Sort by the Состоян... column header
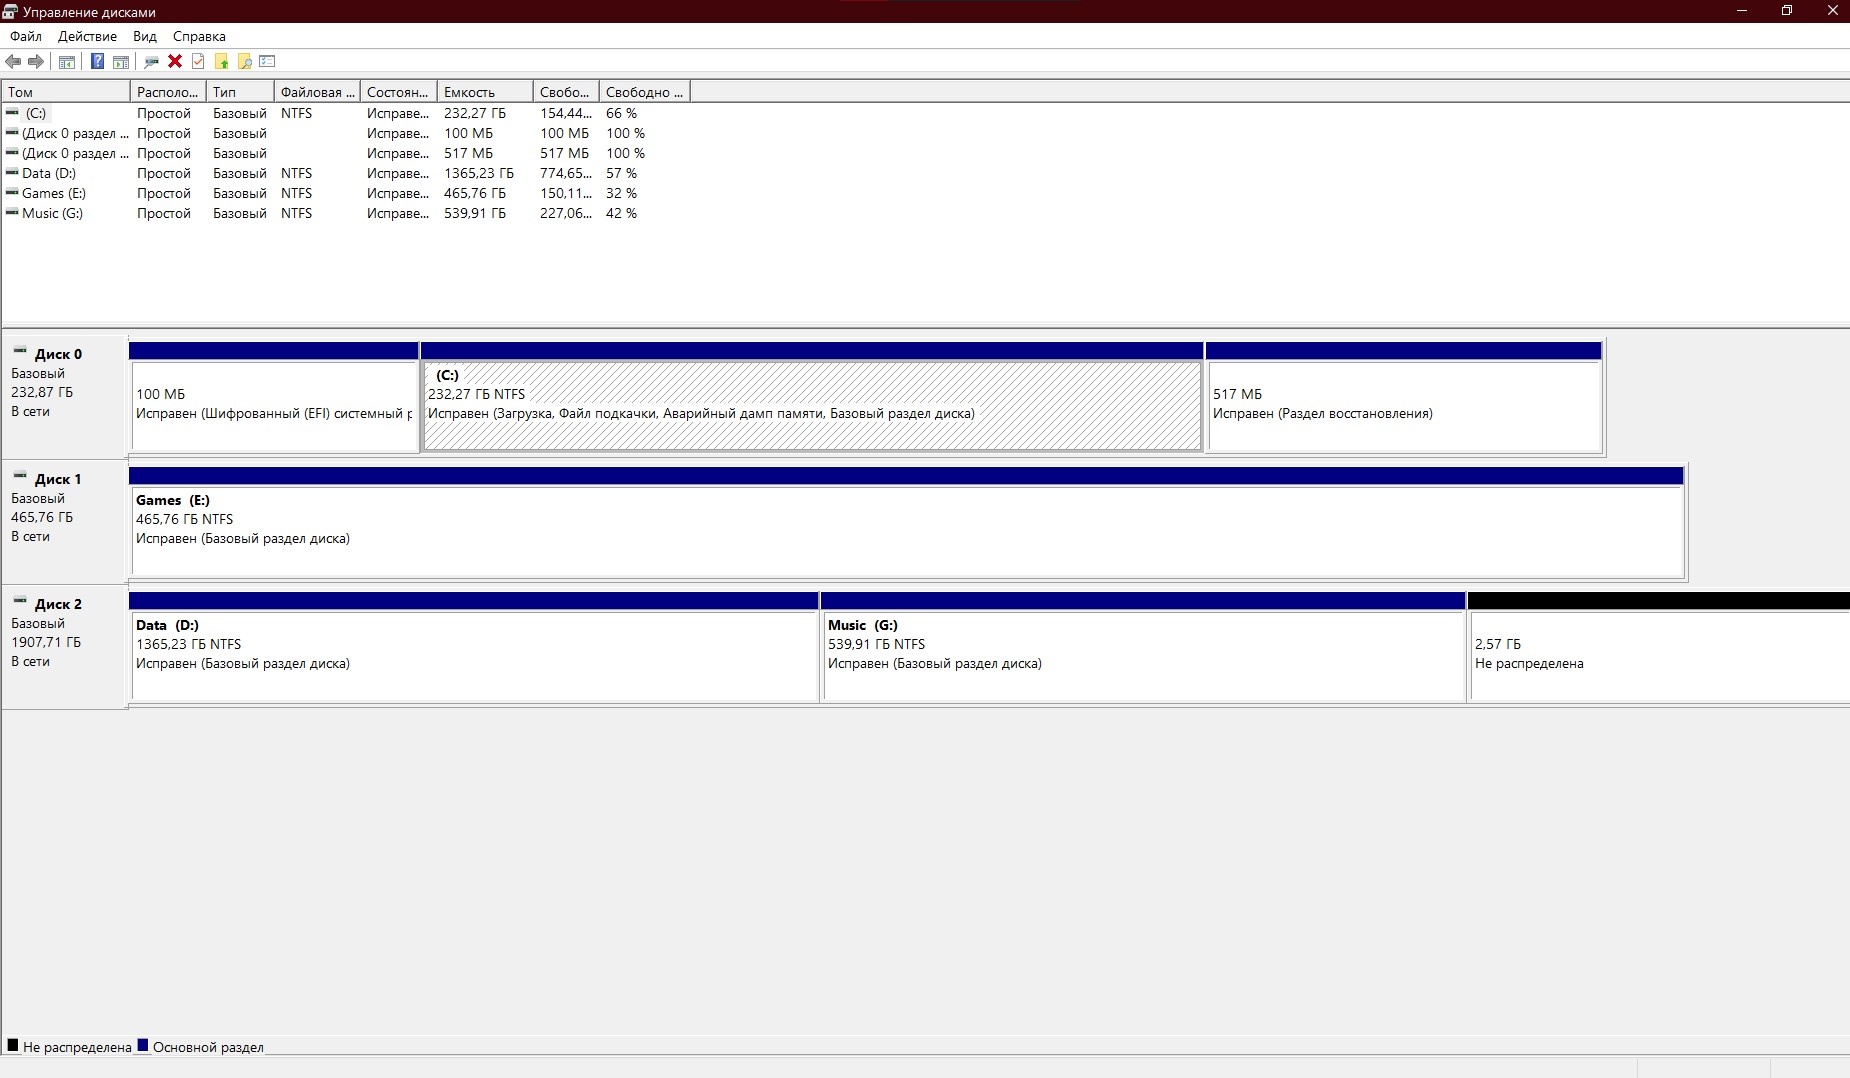1850x1078 pixels. pyautogui.click(x=399, y=92)
